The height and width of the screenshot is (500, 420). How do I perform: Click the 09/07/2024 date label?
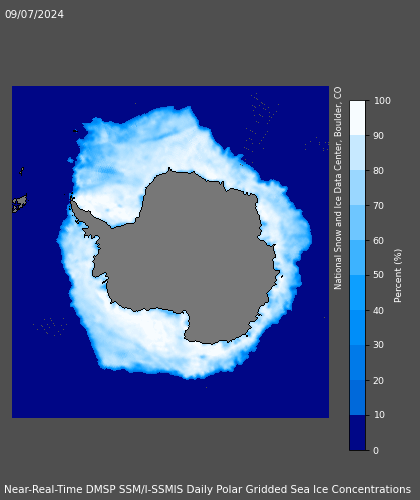pyautogui.click(x=34, y=14)
